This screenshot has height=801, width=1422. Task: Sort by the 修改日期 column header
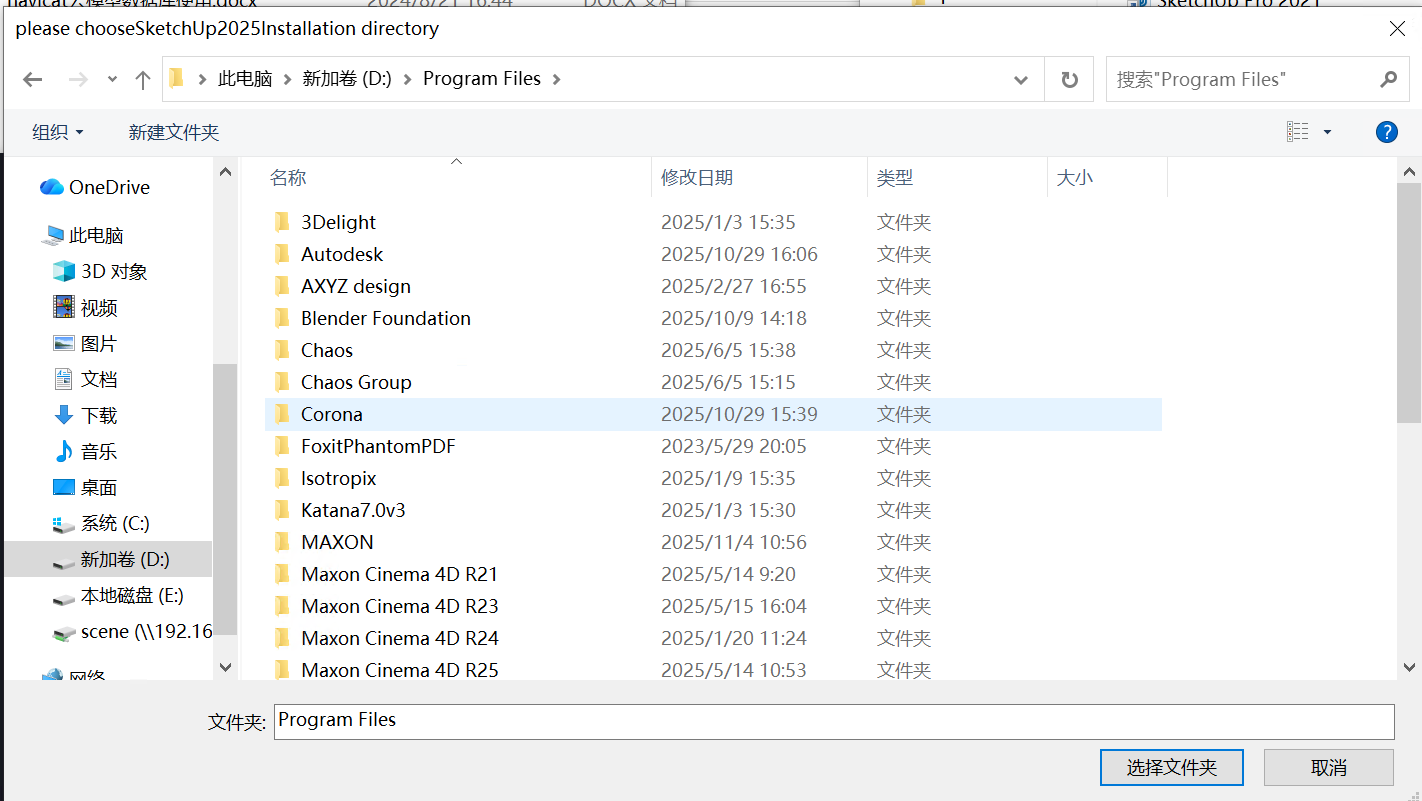click(x=760, y=177)
